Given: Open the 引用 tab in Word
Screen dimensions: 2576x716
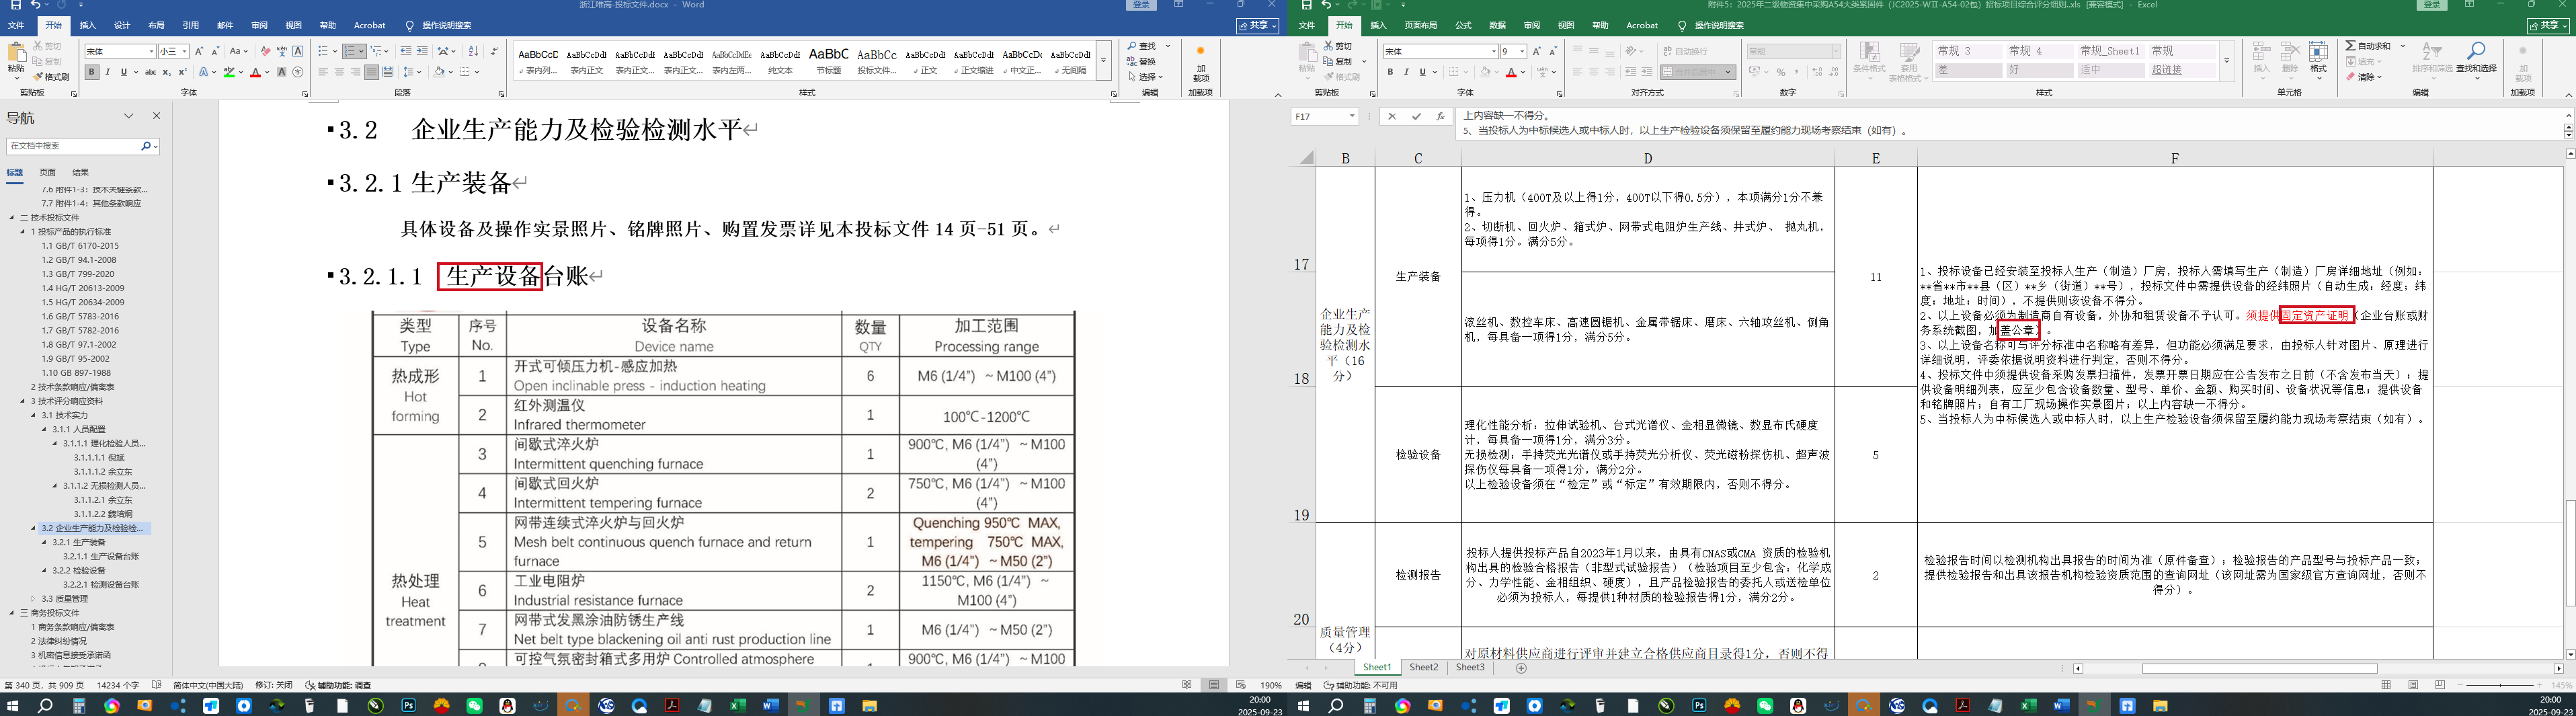Looking at the screenshot, I should 191,25.
